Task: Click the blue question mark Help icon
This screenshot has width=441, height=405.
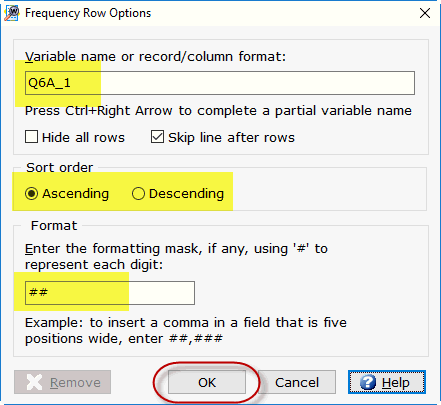Action: (368, 382)
